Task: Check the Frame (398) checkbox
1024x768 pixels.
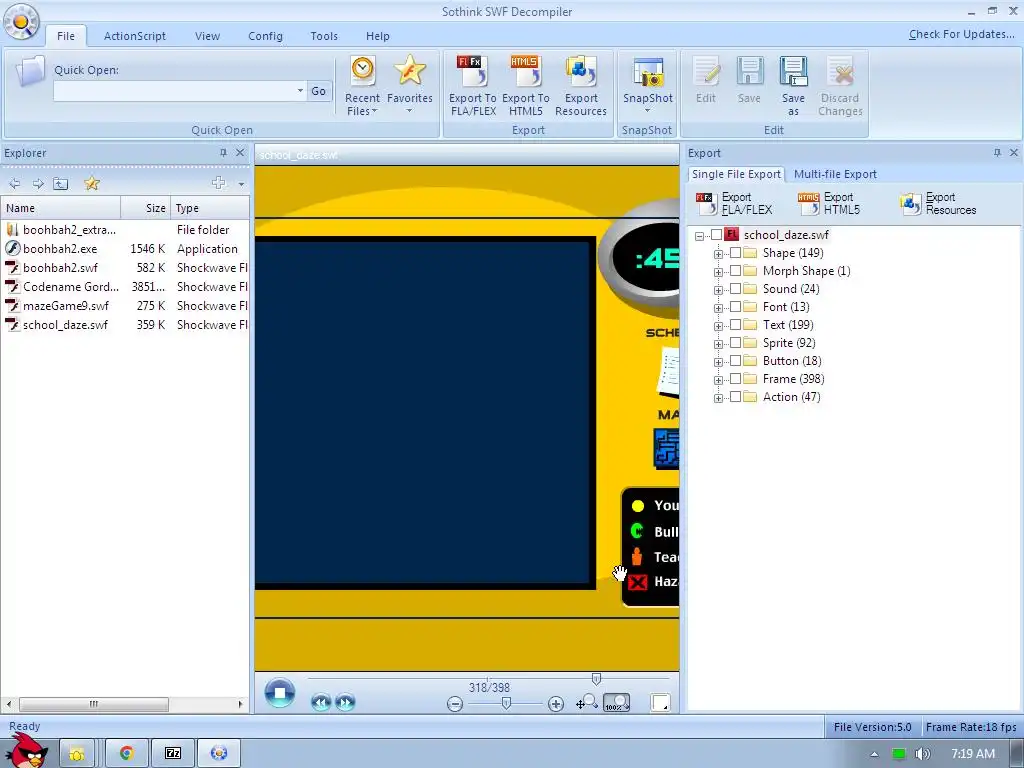Action: point(735,378)
